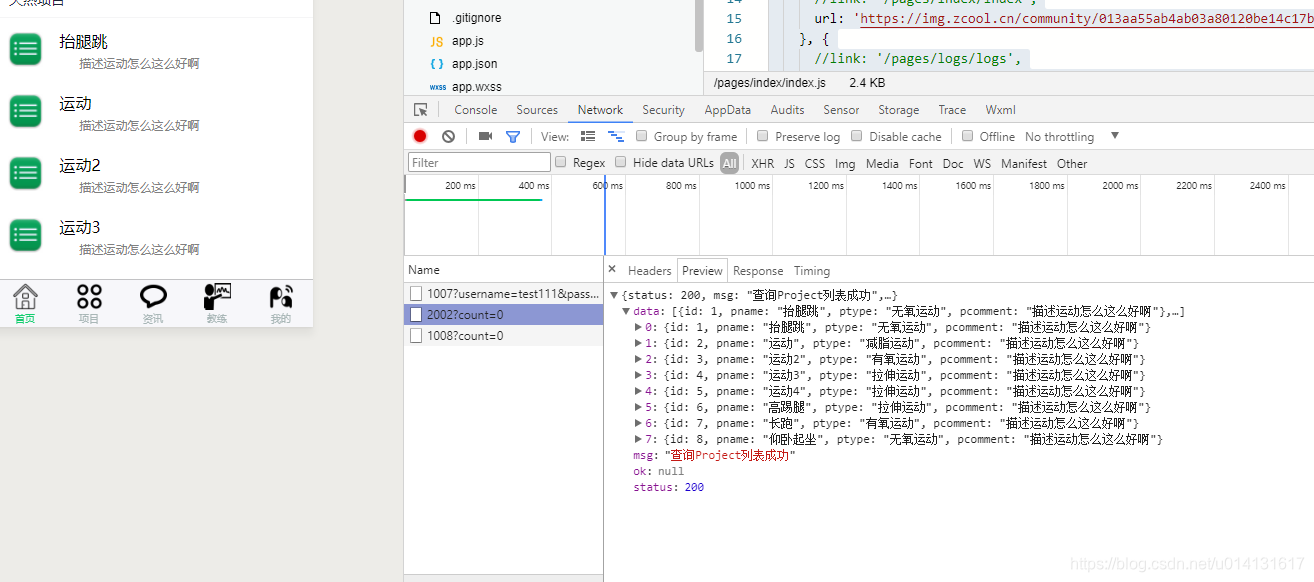Click the green list icon beside 运动3
The height and width of the screenshot is (582, 1314).
[26, 235]
